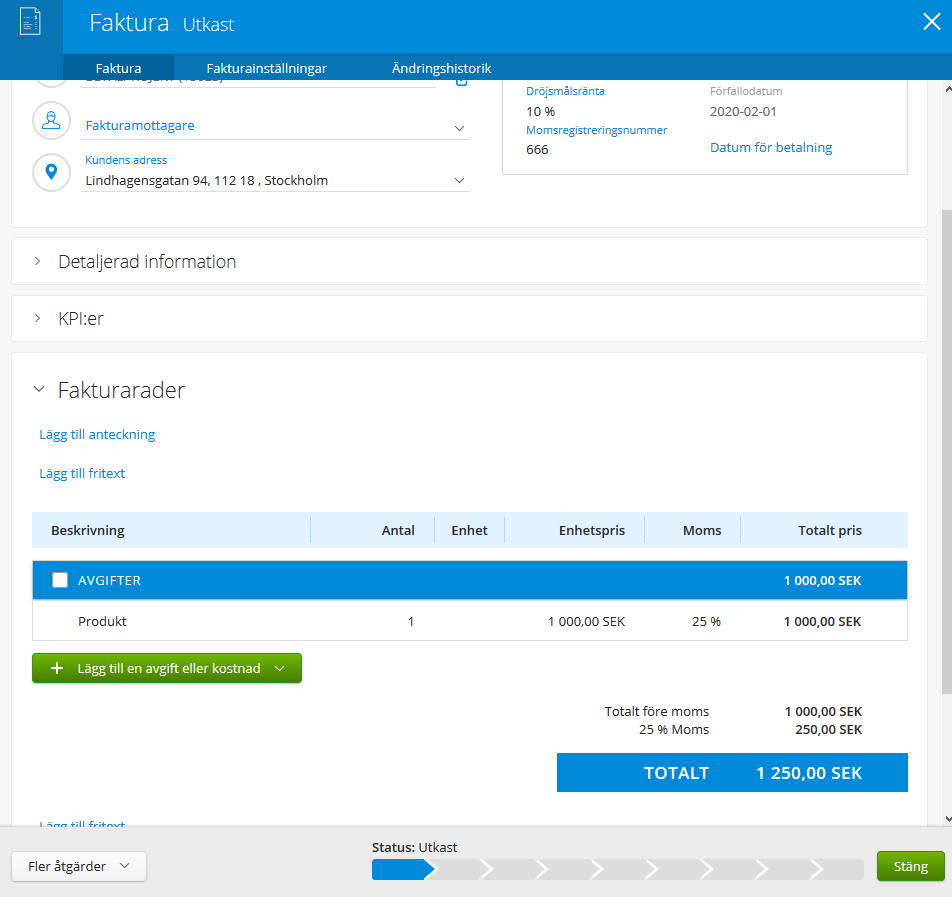Expand the Detaljerad information section
The image size is (952, 897).
point(38,261)
